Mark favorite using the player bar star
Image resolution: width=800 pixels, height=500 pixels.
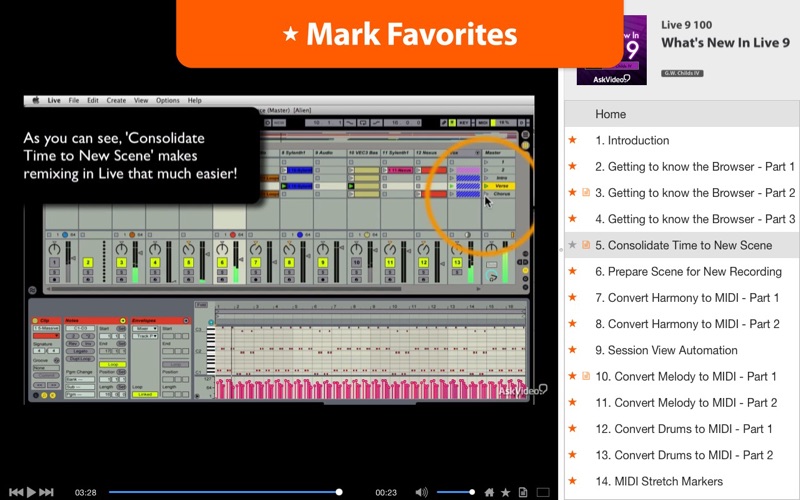click(505, 492)
